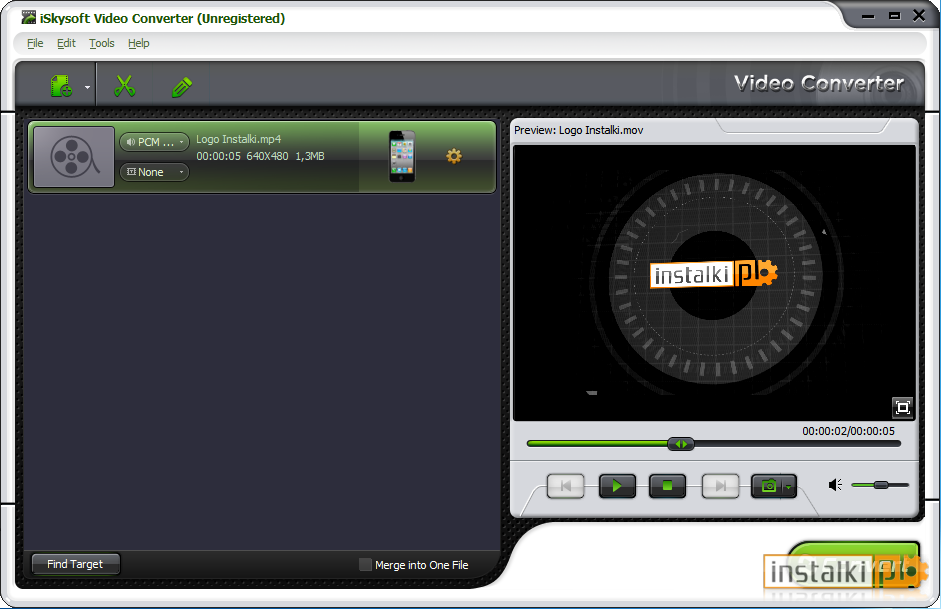Viewport: 941px width, 609px height.
Task: Mute audio using the speaker icon
Action: (x=835, y=485)
